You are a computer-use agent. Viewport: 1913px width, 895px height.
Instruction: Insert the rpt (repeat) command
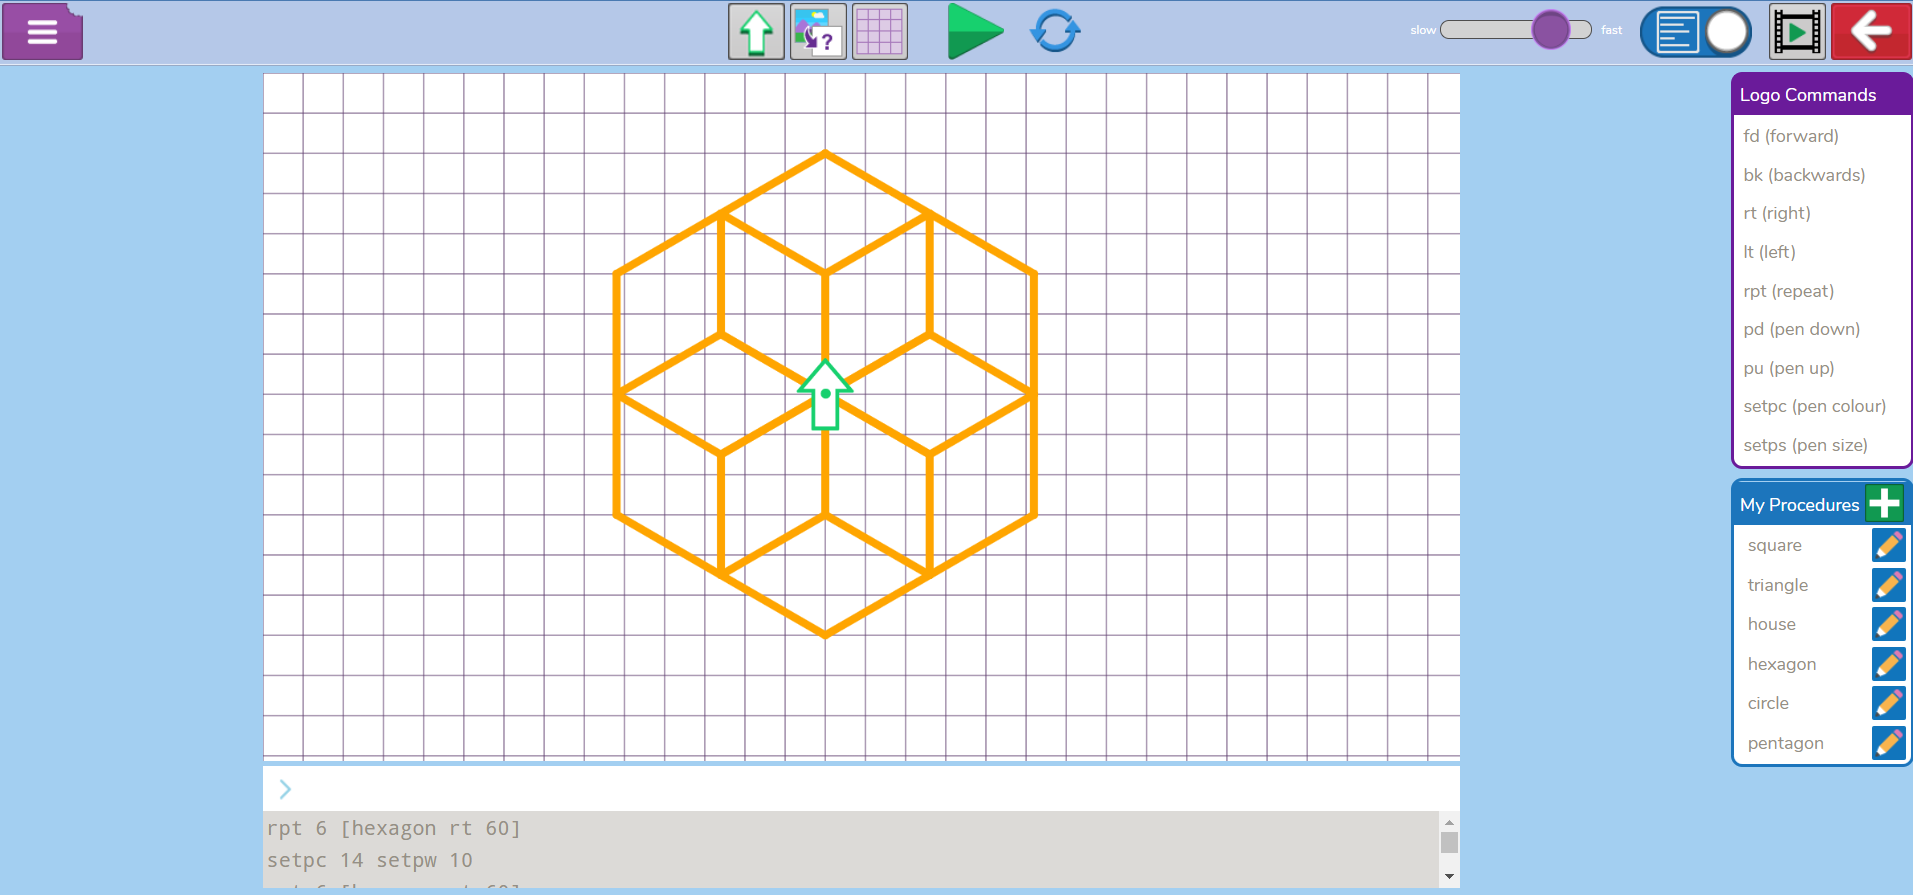pyautogui.click(x=1788, y=291)
